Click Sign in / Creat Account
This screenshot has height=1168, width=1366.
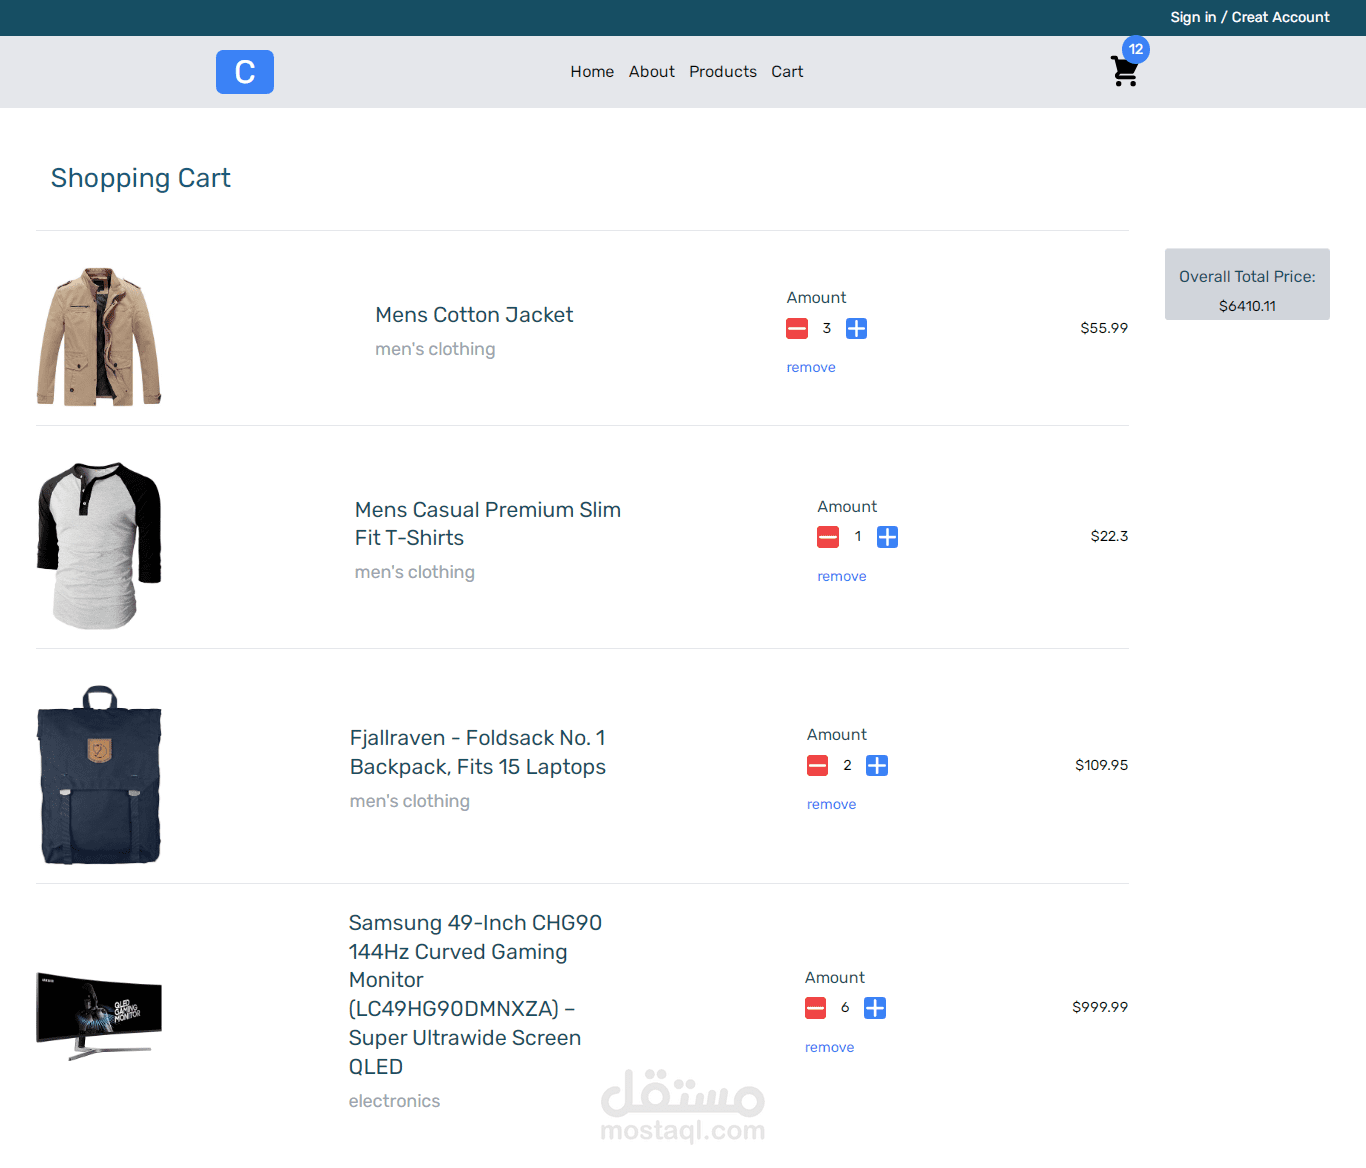coord(1250,17)
